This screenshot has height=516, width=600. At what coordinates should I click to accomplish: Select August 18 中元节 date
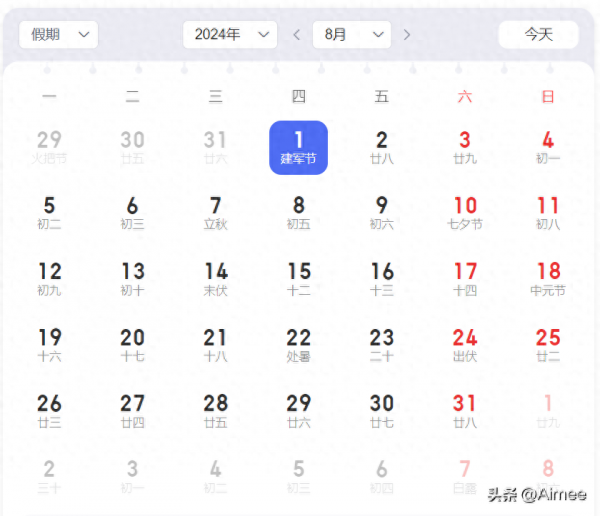548,279
